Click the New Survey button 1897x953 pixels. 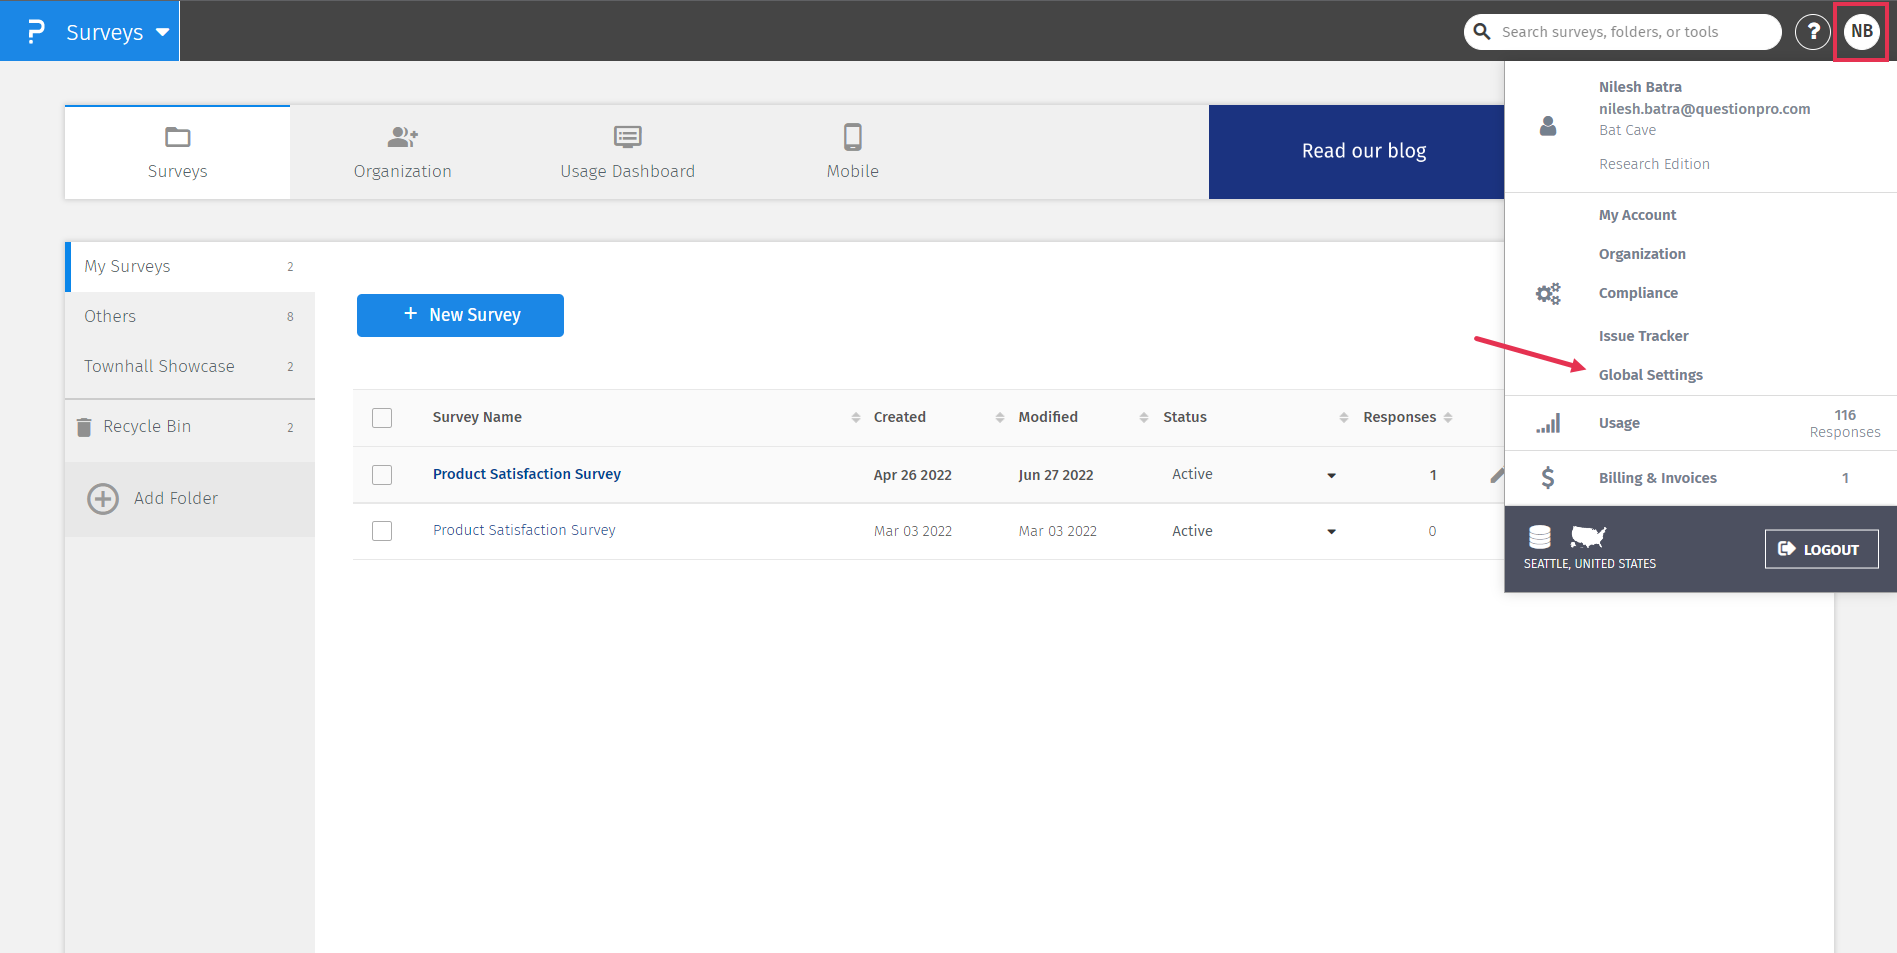[x=460, y=315]
